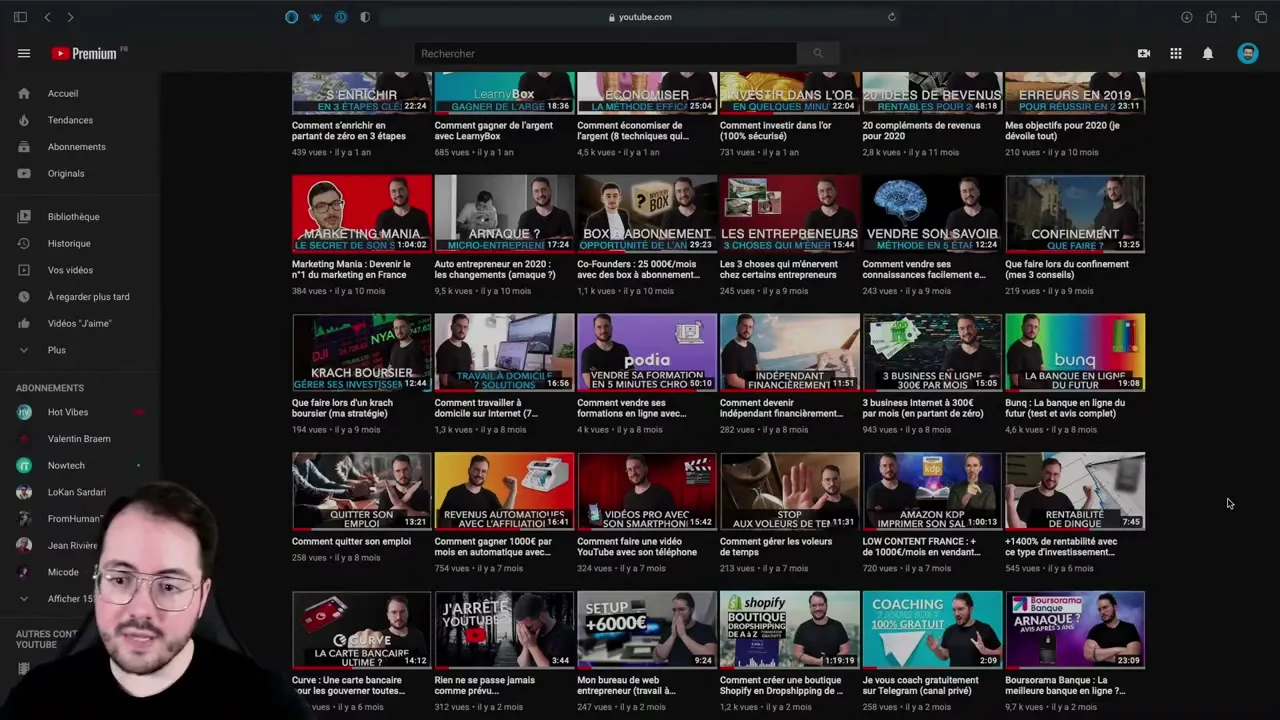
Task: Select Vos vidéos in the sidebar
Action: pyautogui.click(x=24, y=270)
